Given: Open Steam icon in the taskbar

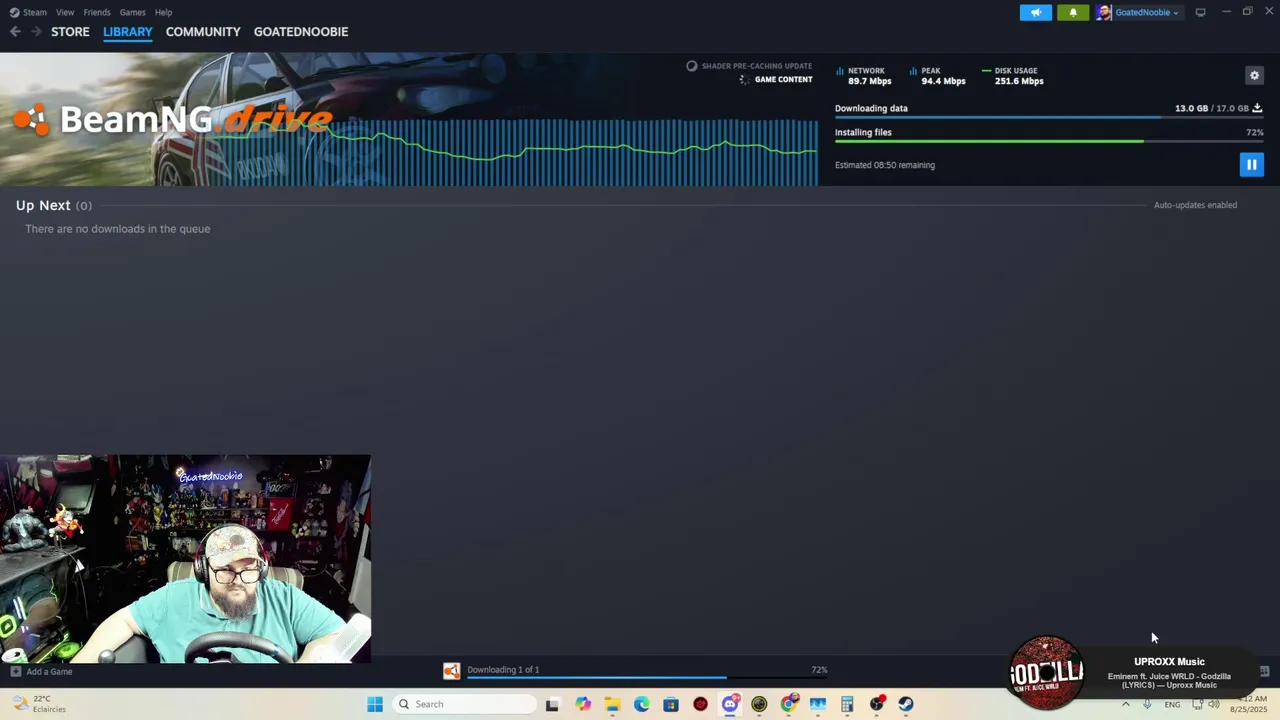Looking at the screenshot, I should (x=906, y=704).
